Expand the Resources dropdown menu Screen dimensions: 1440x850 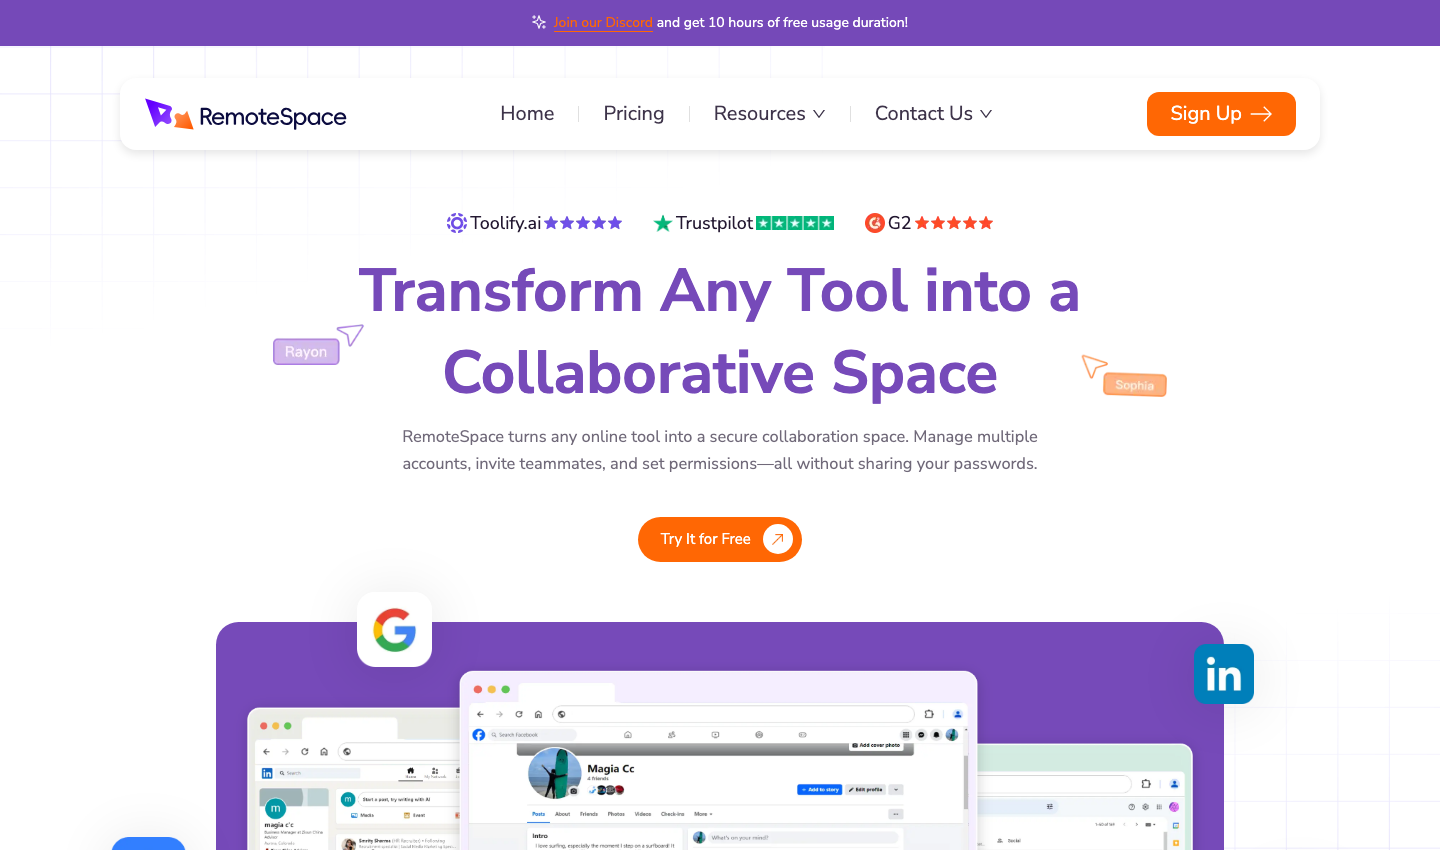point(770,113)
